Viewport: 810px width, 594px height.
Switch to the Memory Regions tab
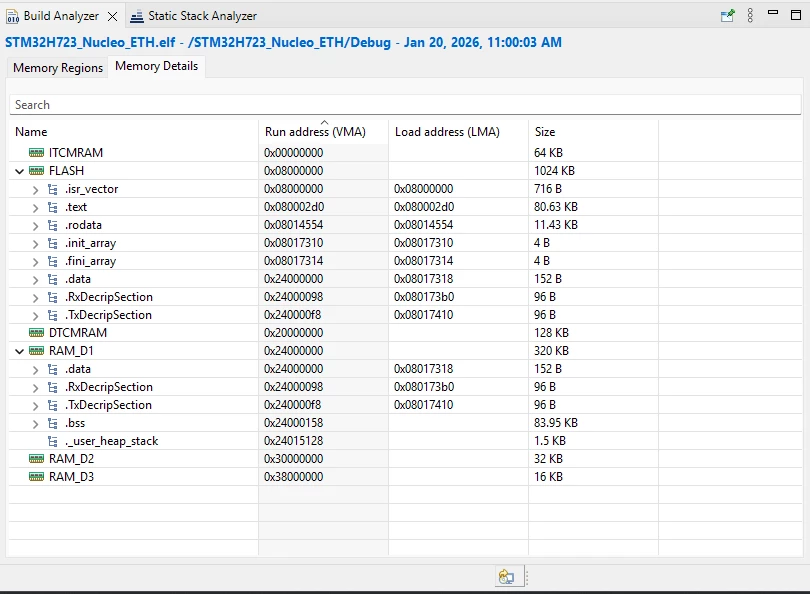point(58,68)
